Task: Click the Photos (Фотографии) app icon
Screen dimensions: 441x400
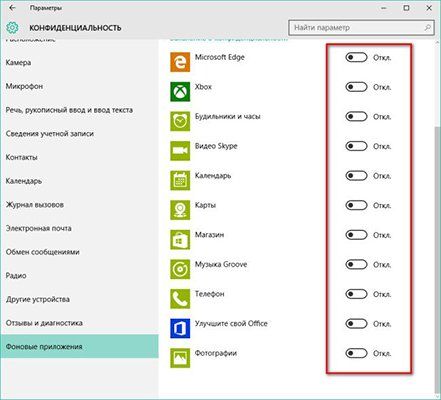Action: (x=180, y=358)
